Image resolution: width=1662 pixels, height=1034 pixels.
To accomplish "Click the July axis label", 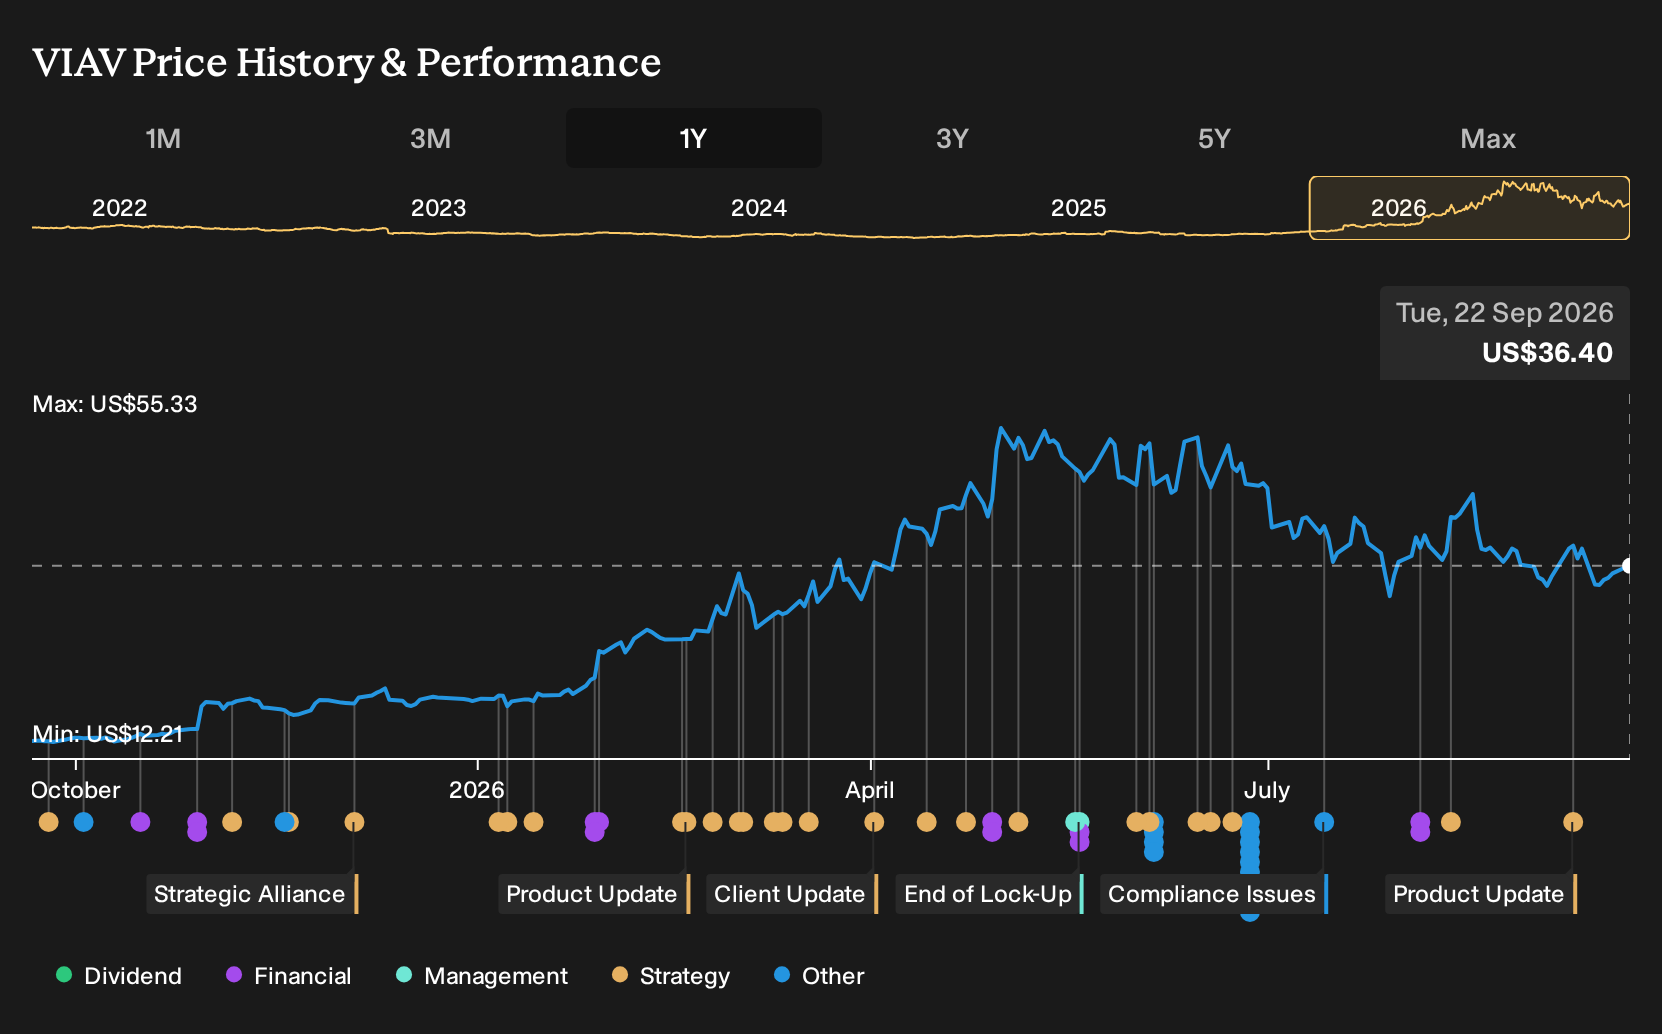I will point(1267,790).
